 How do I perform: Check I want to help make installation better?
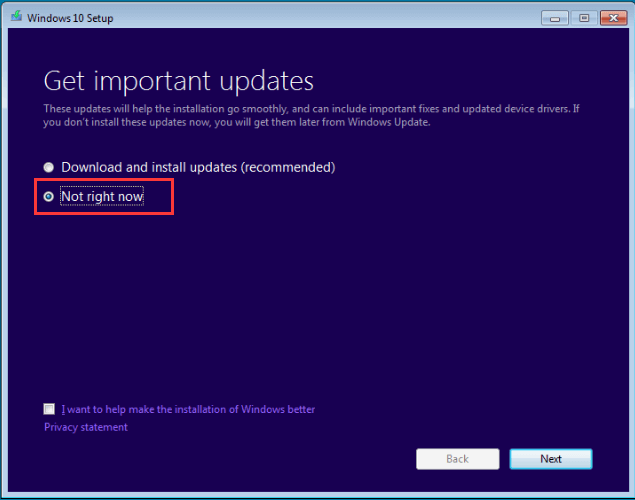(x=49, y=409)
